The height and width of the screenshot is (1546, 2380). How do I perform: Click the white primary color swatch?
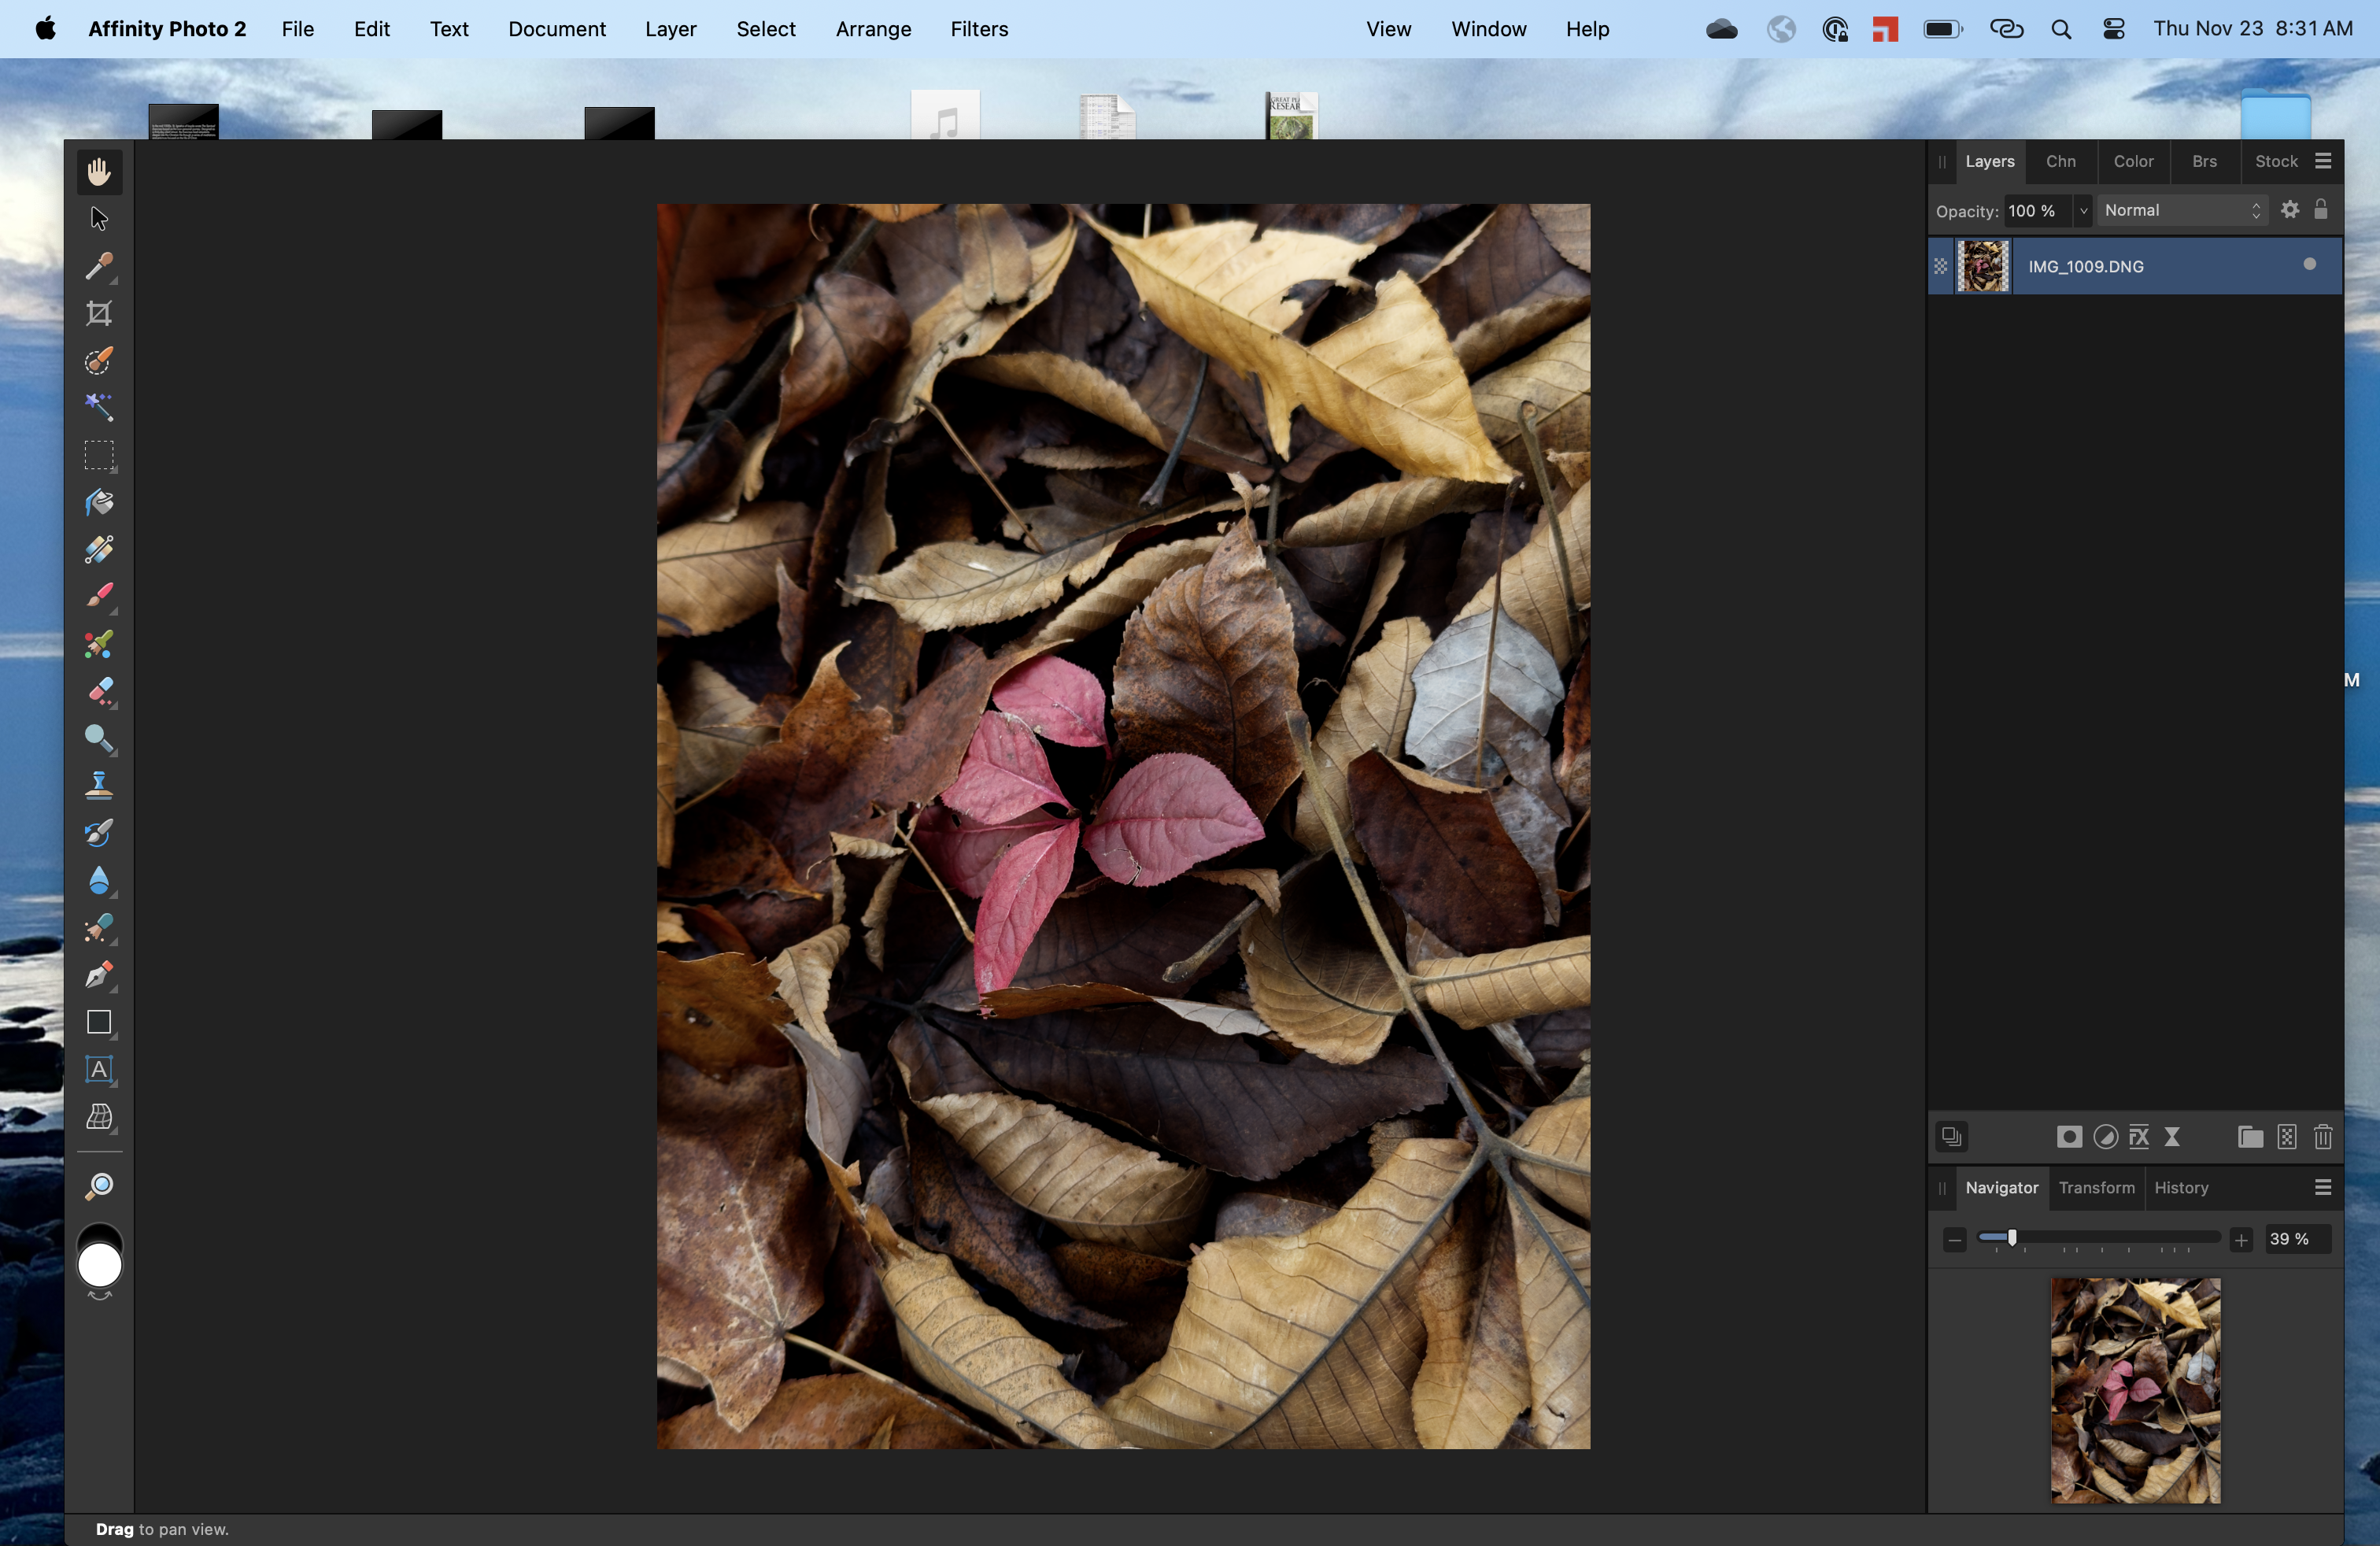(99, 1266)
